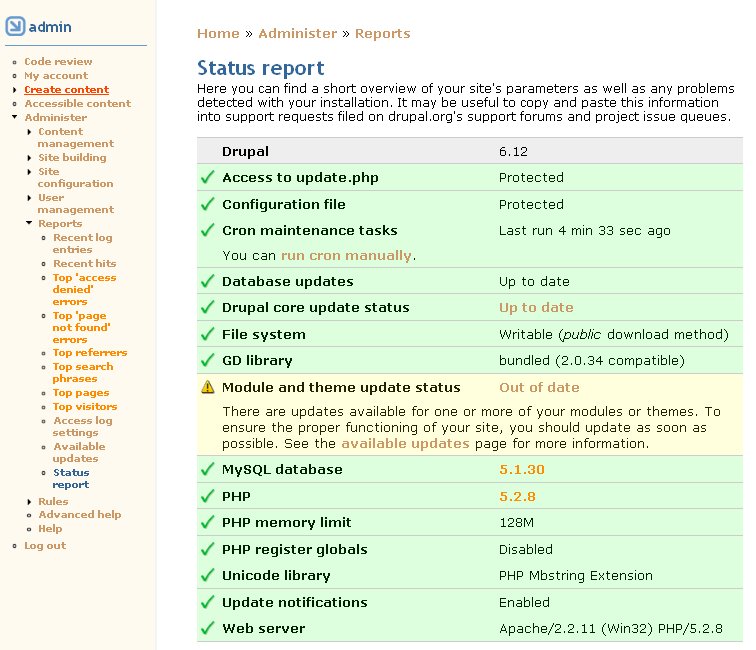Viewport: 756px width, 650px height.
Task: Collapse the Reports menu arrow
Action: pyautogui.click(x=29, y=224)
